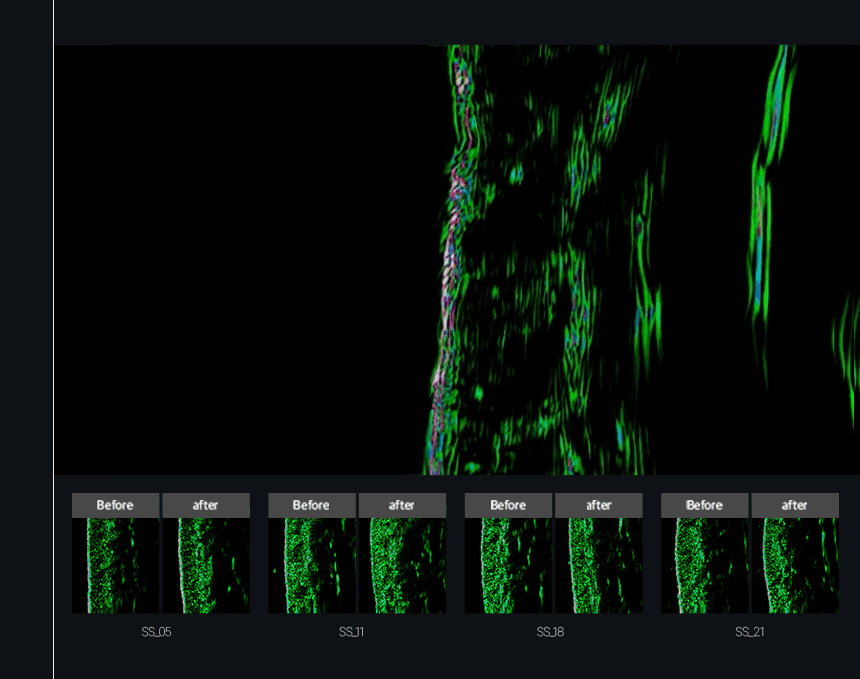This screenshot has width=860, height=679.
Task: View the SS_18 Before thumbnail image
Action: pyautogui.click(x=508, y=565)
